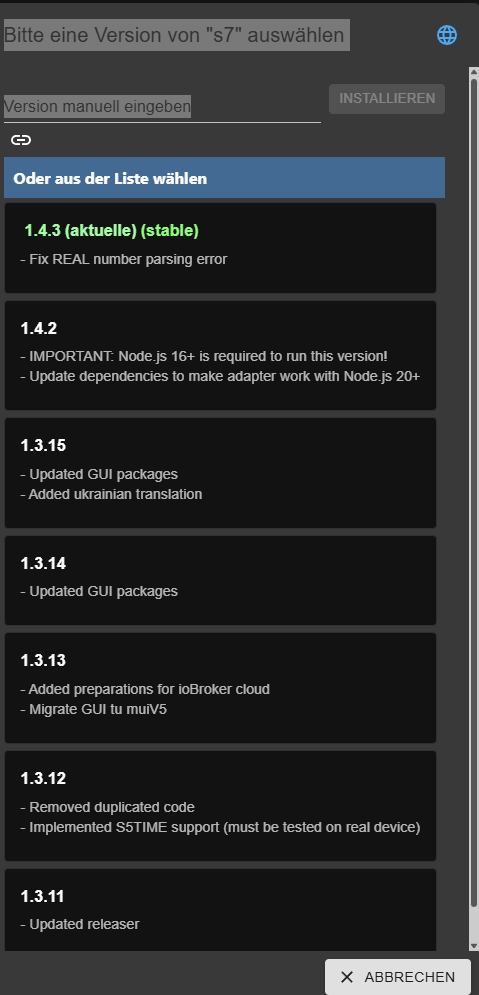Screen dimensions: 479x995
Task: Click scrollbar up arrow
Action: 473,72
